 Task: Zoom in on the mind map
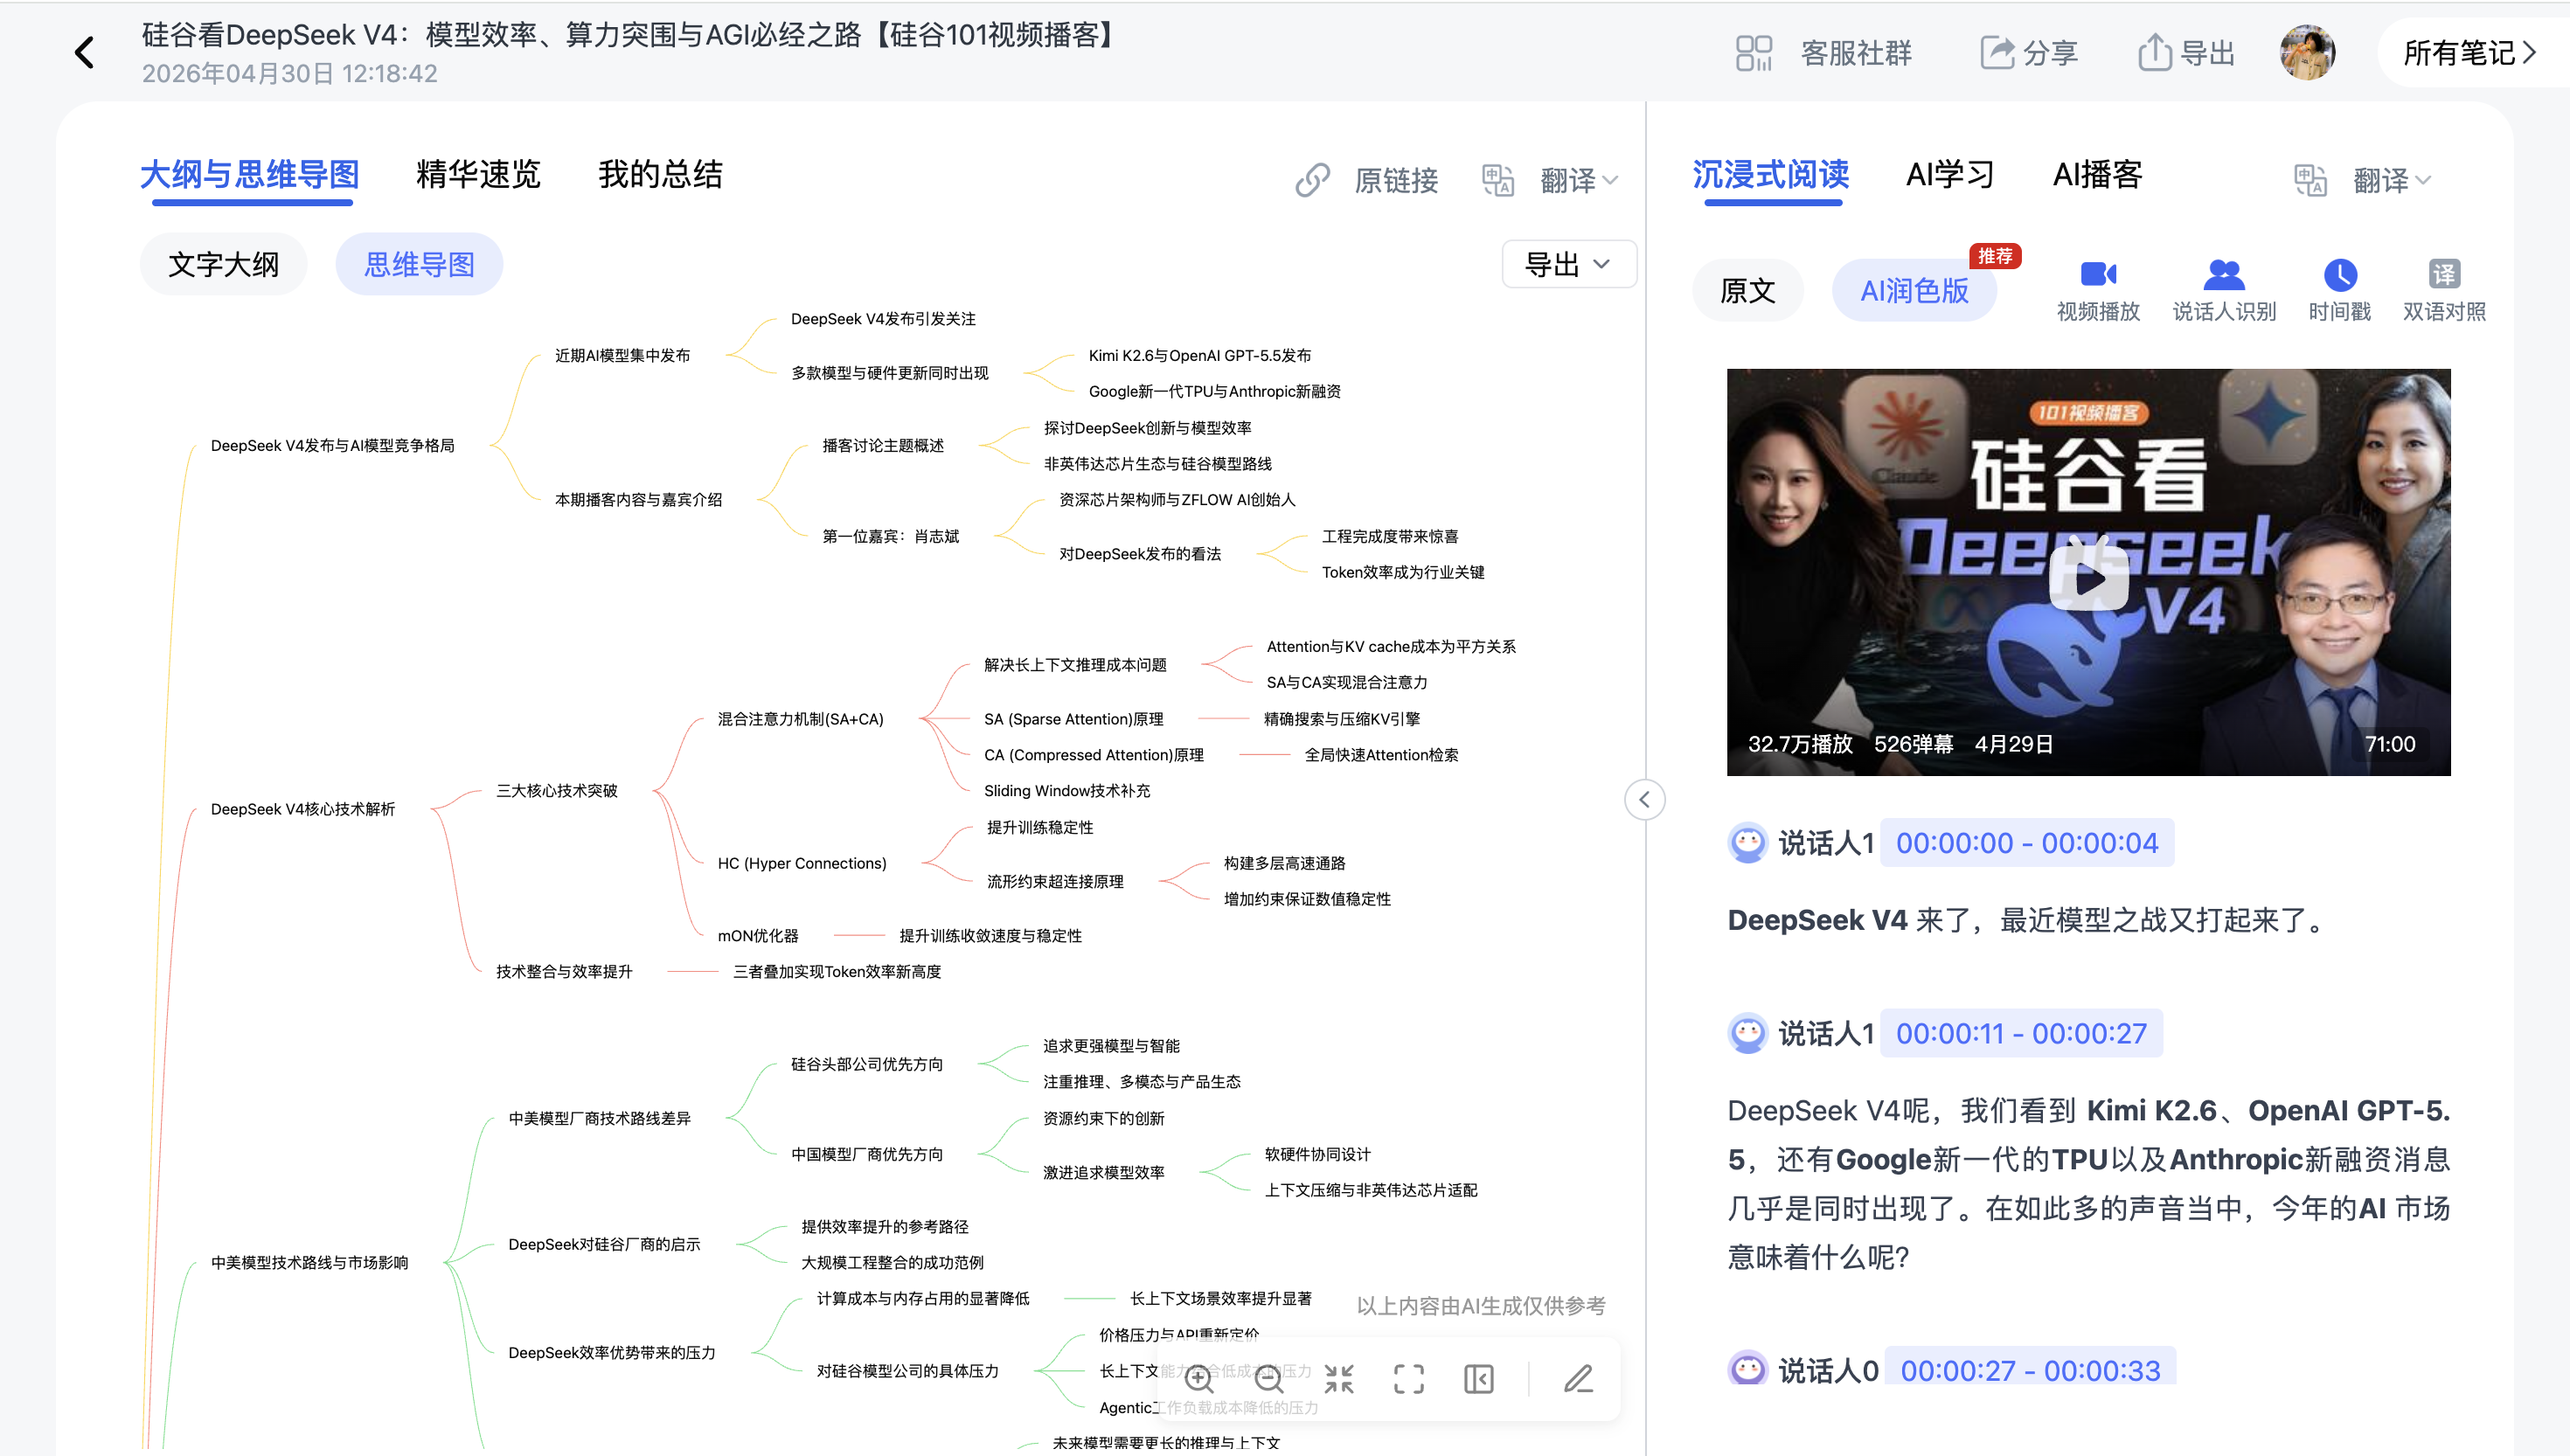[1199, 1379]
